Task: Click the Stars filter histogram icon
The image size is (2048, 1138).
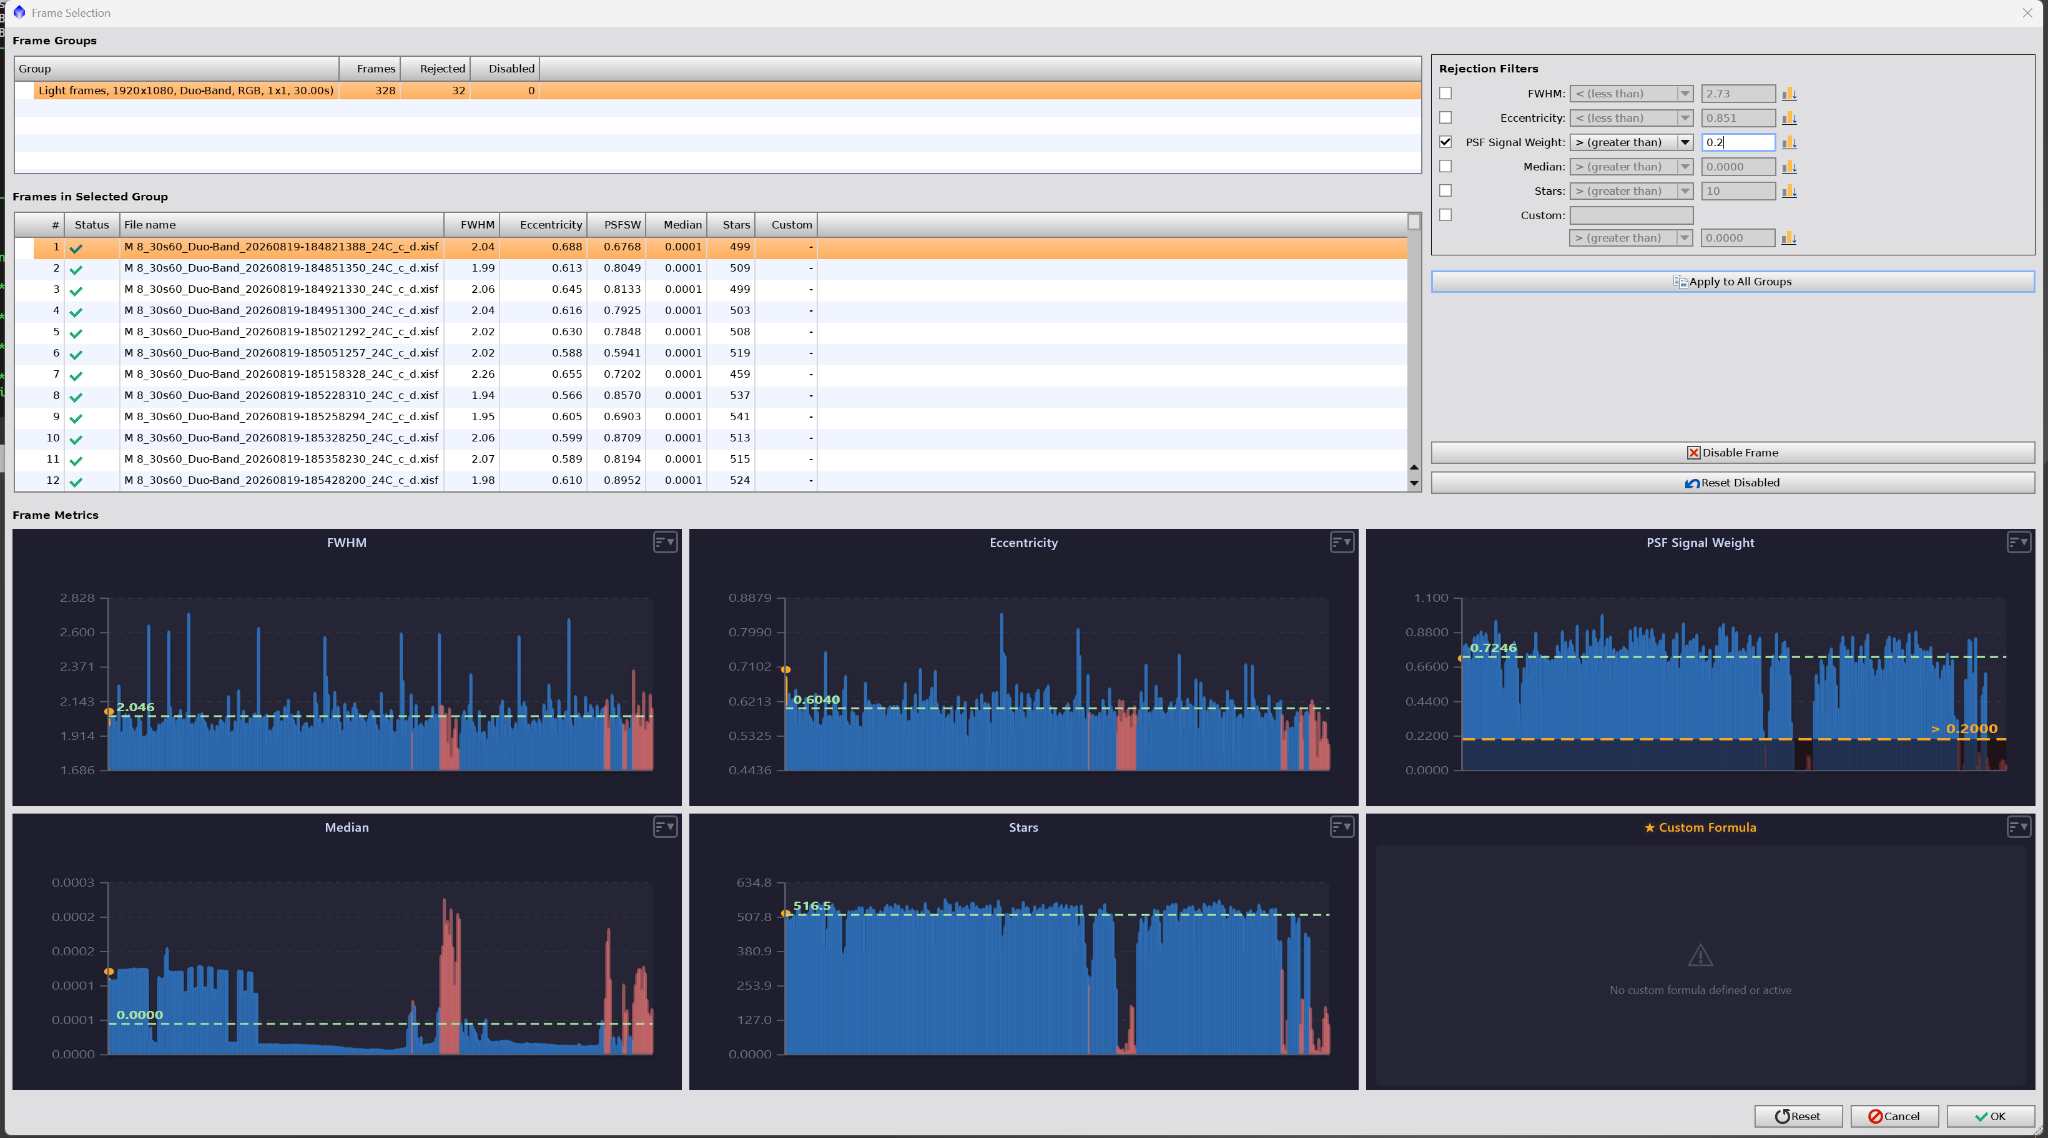Action: pos(1789,191)
